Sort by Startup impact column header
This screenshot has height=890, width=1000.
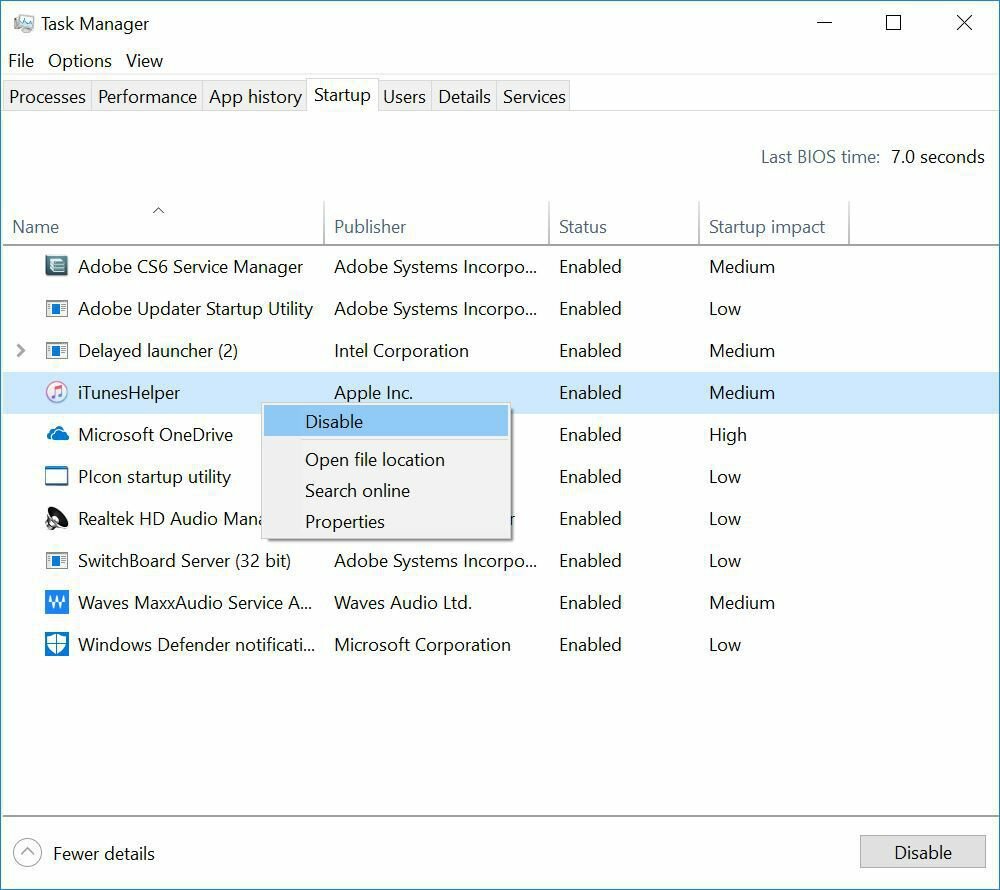pyautogui.click(x=767, y=227)
